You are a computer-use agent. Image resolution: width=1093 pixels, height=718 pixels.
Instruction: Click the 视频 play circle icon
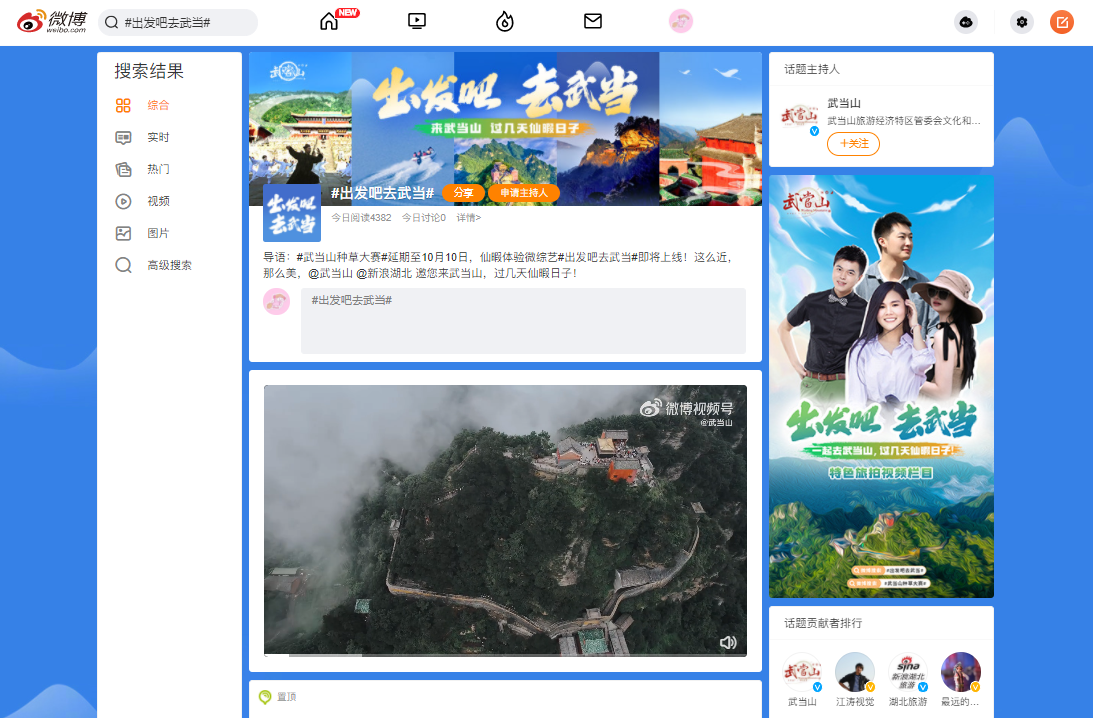(x=123, y=201)
